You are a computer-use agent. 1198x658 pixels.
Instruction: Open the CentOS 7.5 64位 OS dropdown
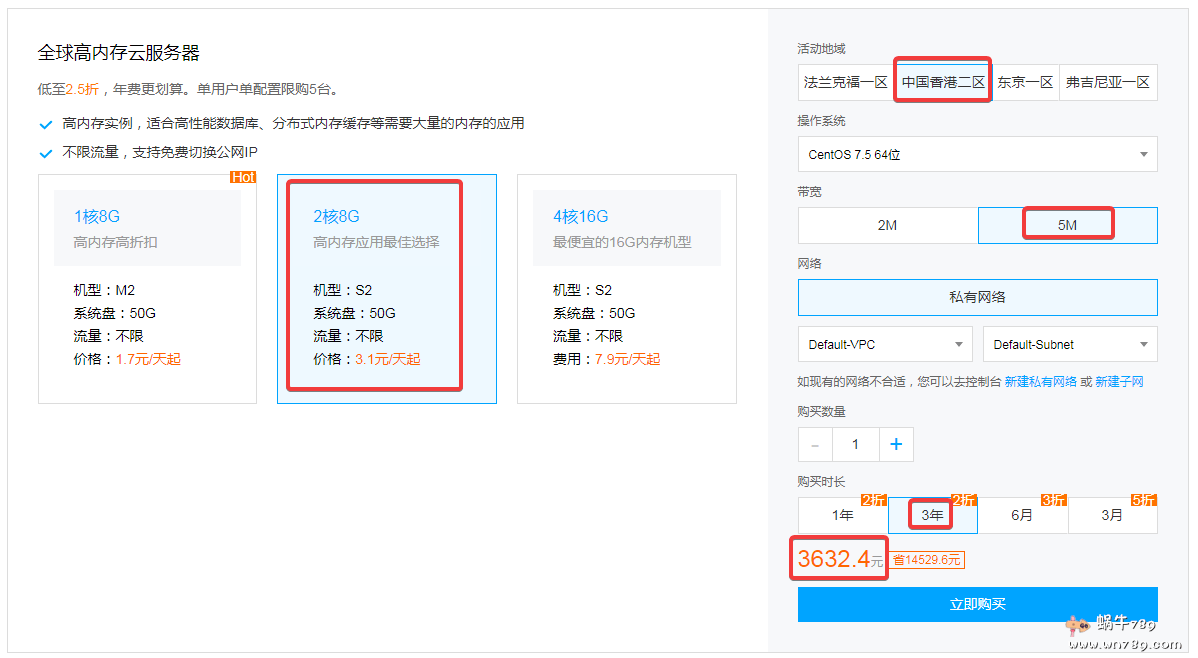[977, 155]
